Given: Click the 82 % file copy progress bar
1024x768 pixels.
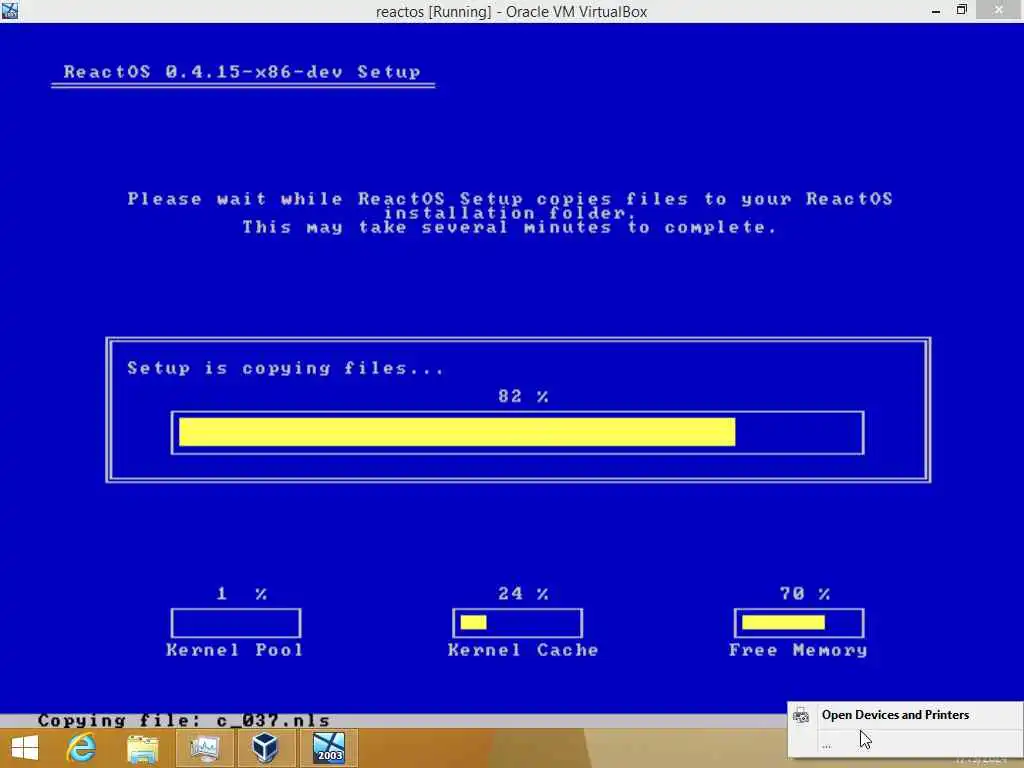Looking at the screenshot, I should (x=517, y=432).
